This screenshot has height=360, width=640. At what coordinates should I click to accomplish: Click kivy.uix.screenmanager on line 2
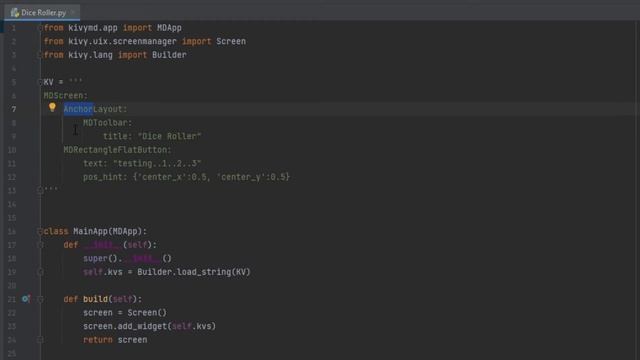(122, 41)
